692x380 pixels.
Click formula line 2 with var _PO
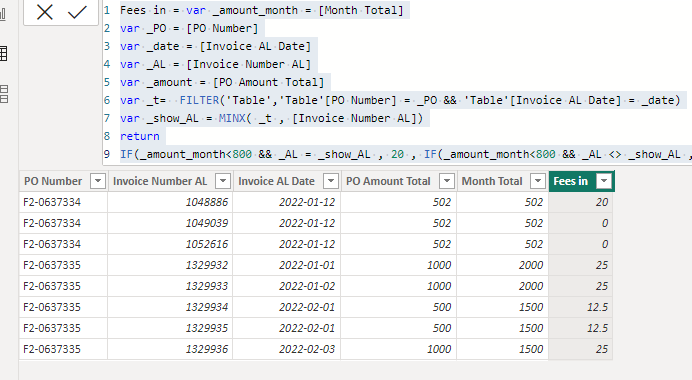click(x=189, y=28)
